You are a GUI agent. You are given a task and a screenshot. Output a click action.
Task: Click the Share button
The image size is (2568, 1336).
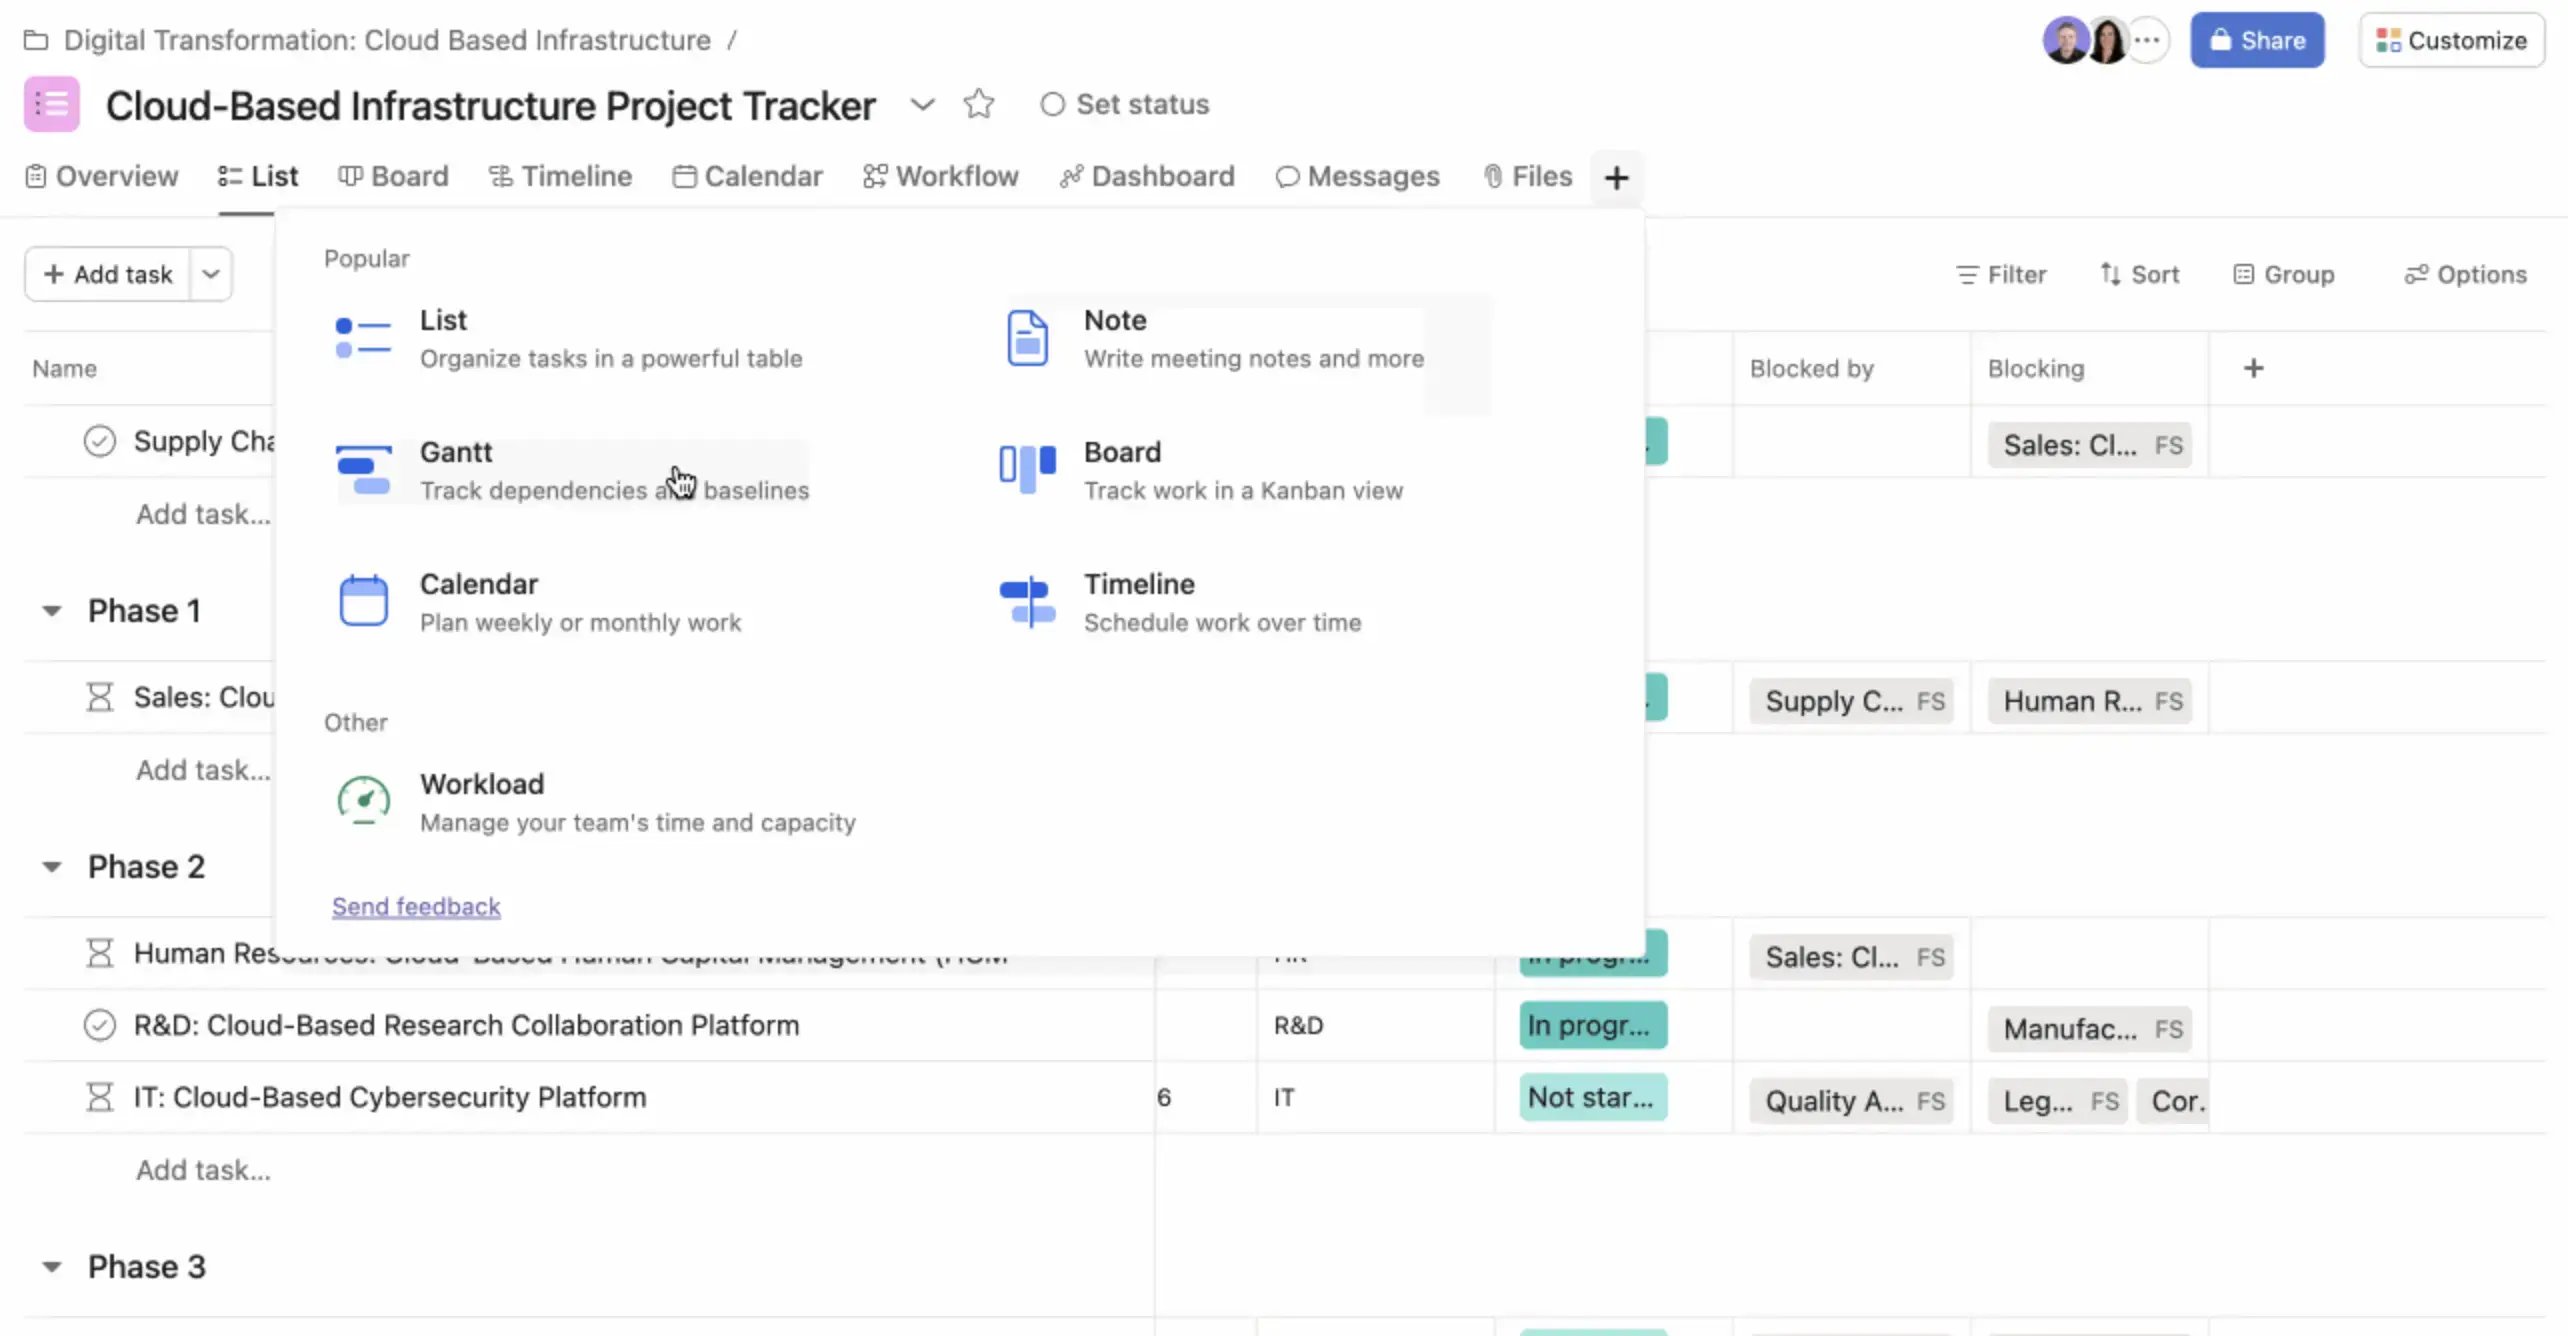pyautogui.click(x=2257, y=40)
